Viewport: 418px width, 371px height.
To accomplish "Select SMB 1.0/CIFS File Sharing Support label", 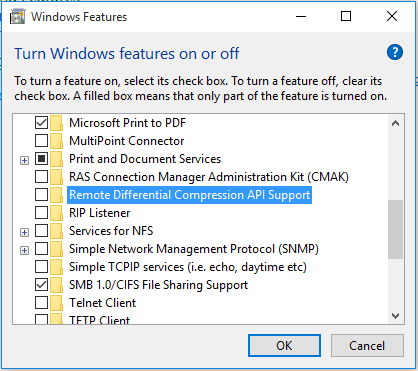I will 158,285.
